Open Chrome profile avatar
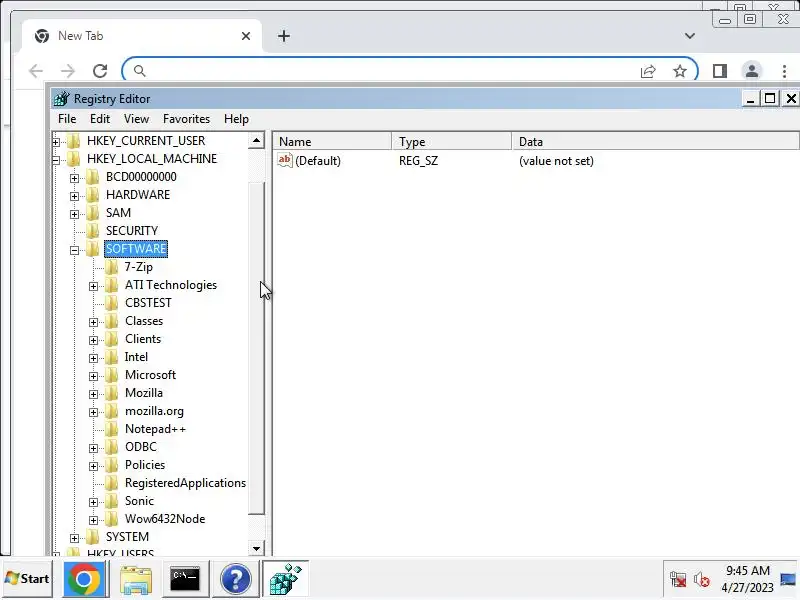This screenshot has width=800, height=600. pos(752,71)
